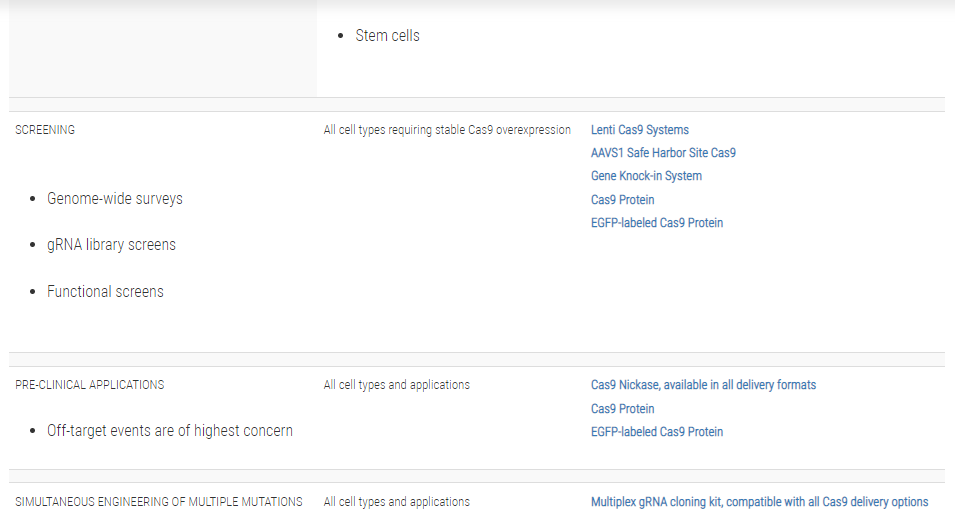Click the AAVS1 Safe Harbor Site Cas9 link

(x=663, y=153)
